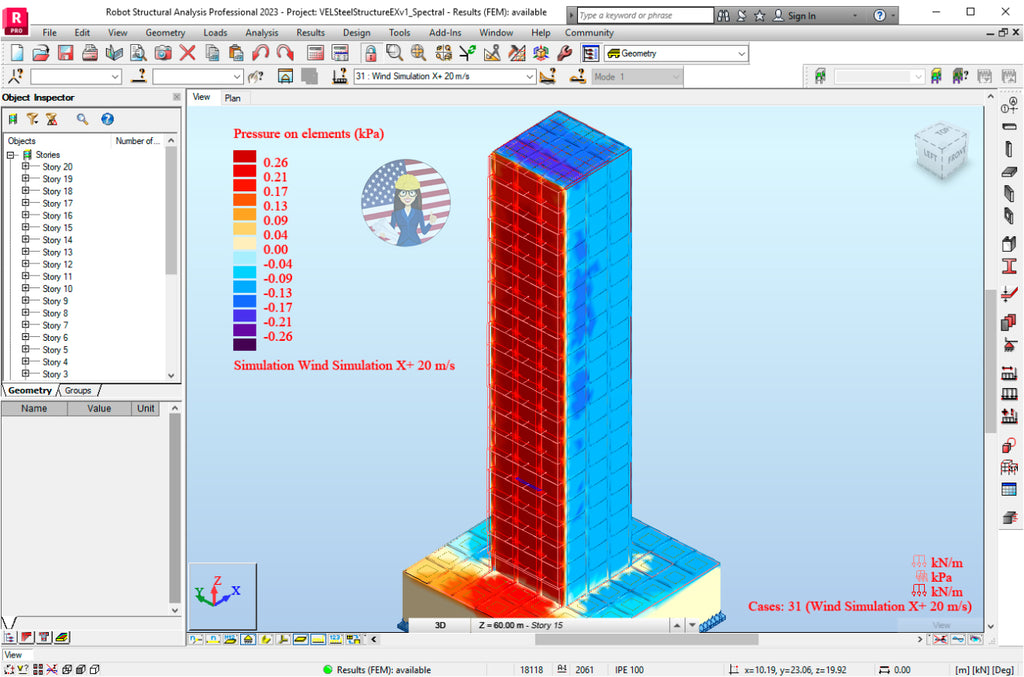Step up the story level arrow

[677, 625]
